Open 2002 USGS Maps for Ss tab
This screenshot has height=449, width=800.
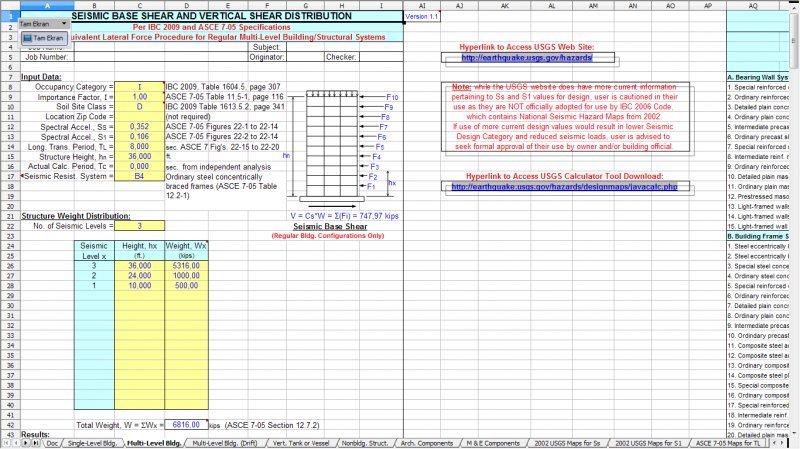tap(567, 443)
